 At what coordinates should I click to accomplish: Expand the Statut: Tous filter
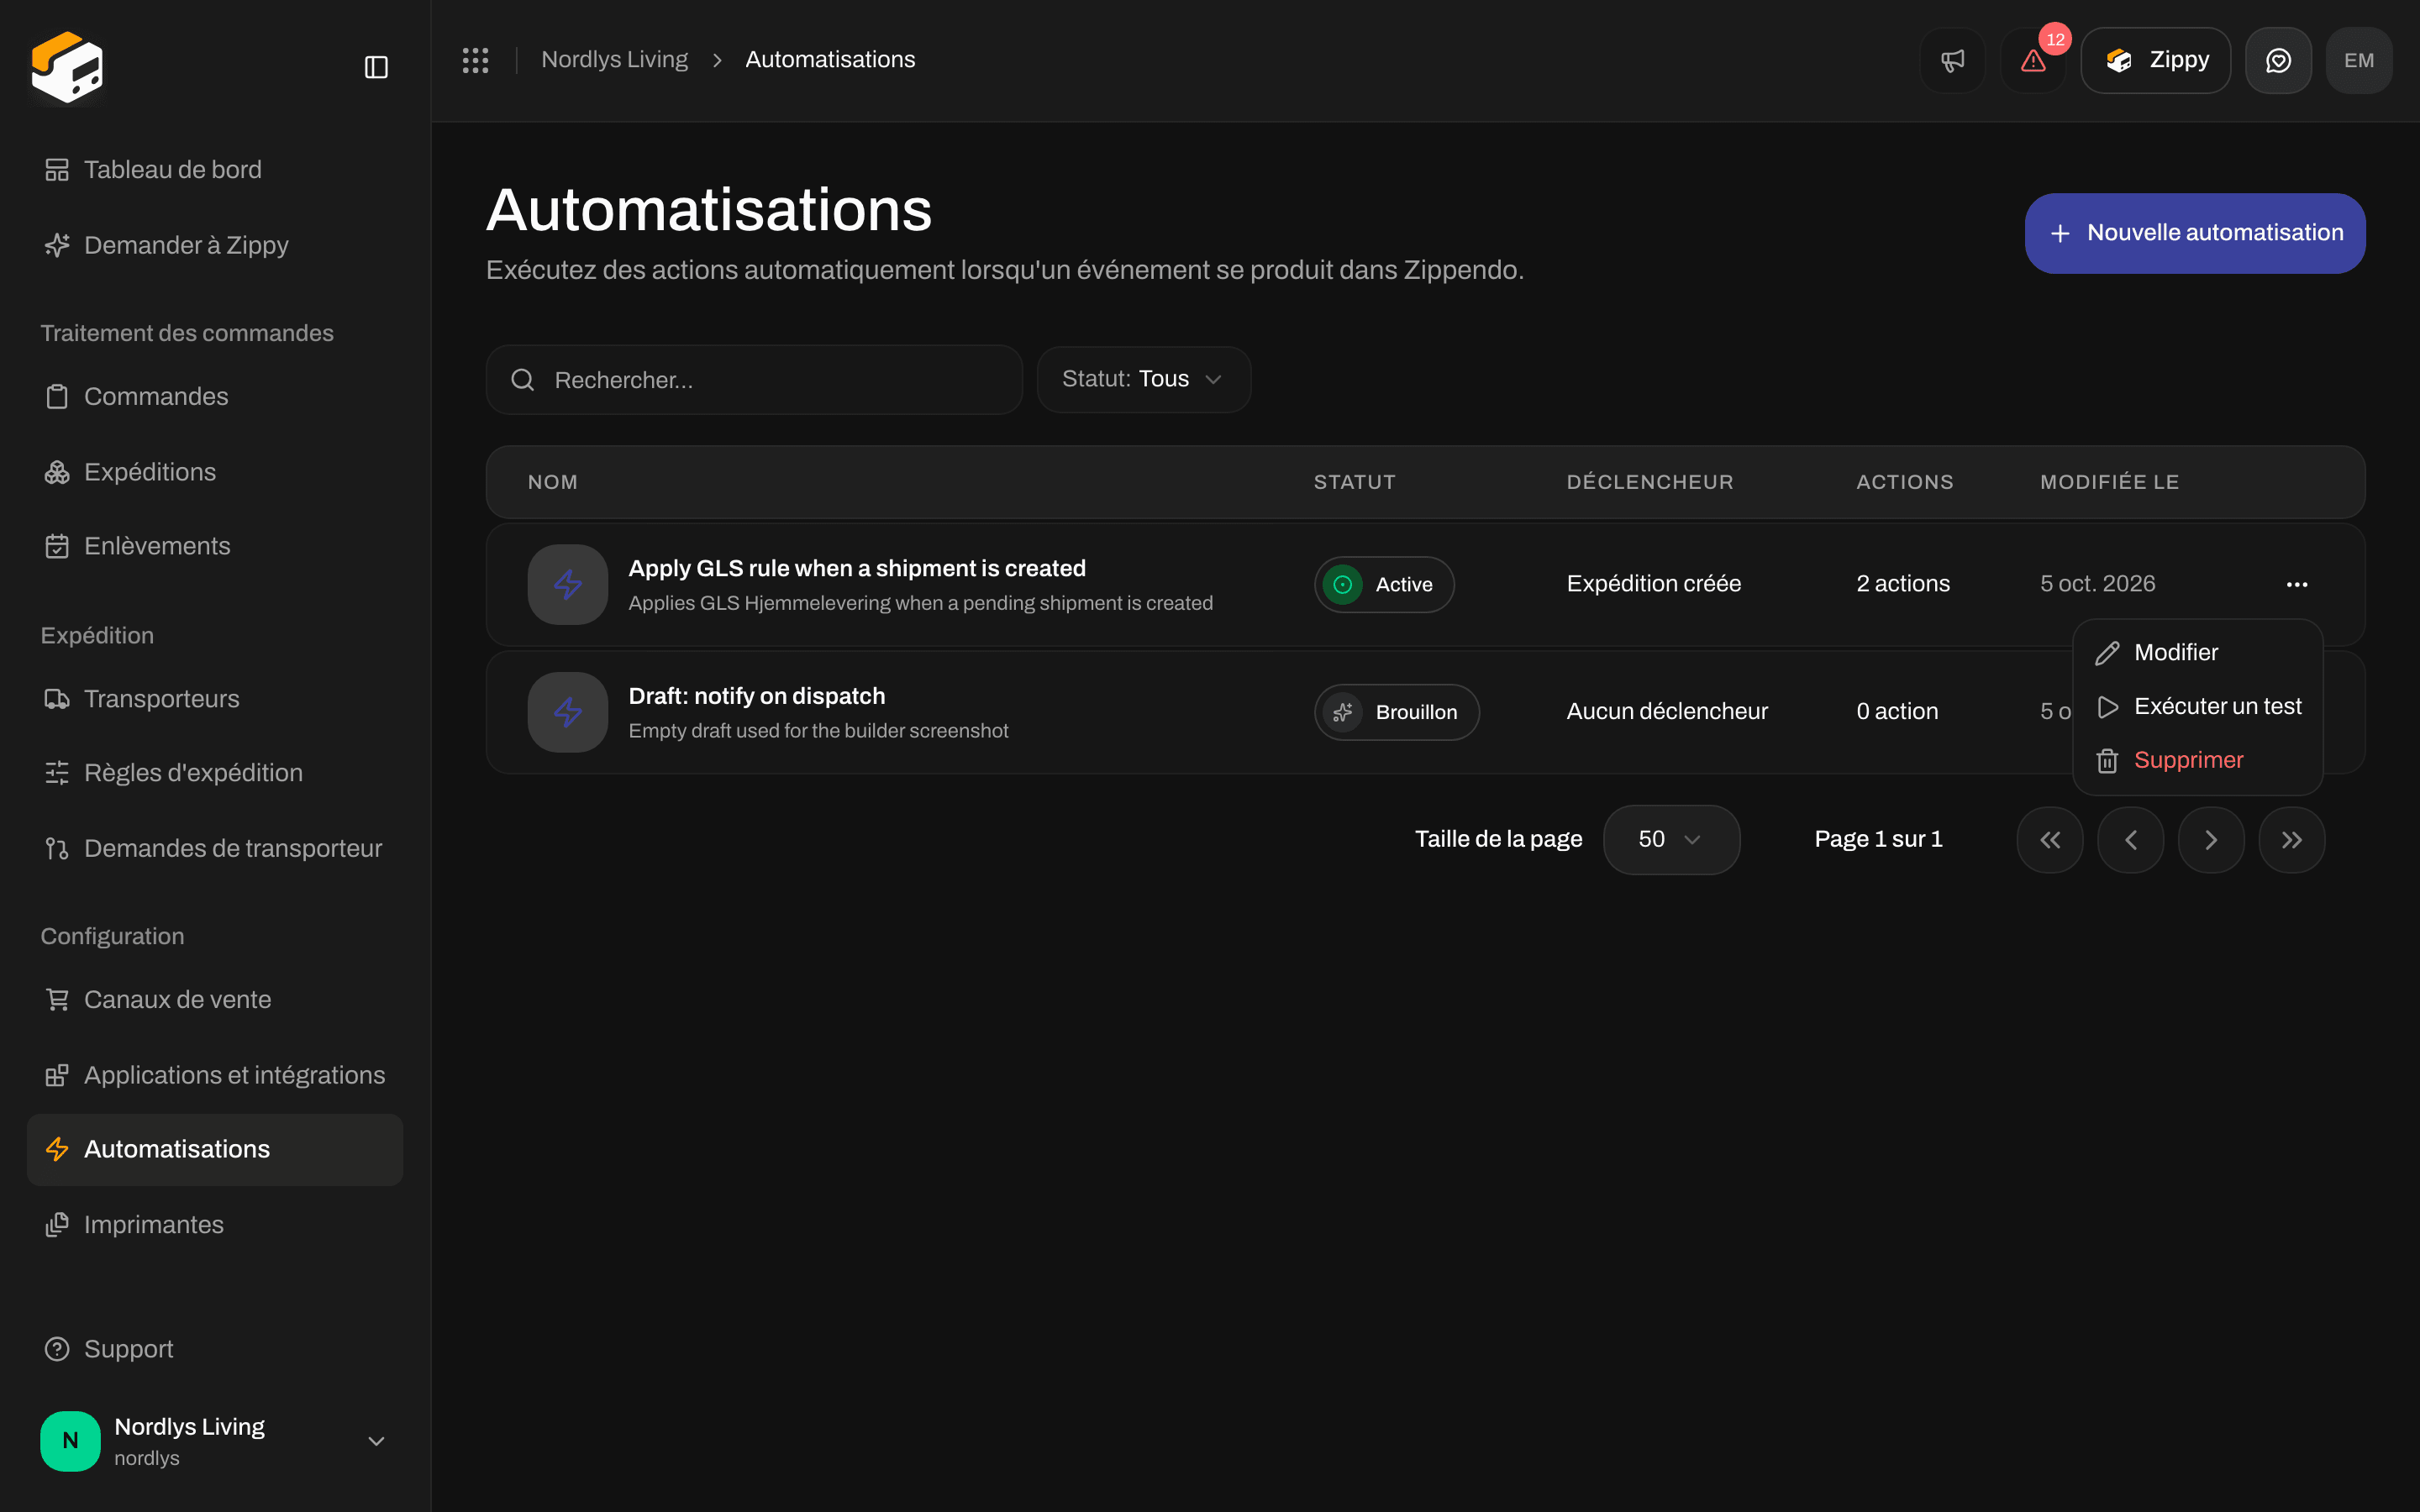(1143, 379)
